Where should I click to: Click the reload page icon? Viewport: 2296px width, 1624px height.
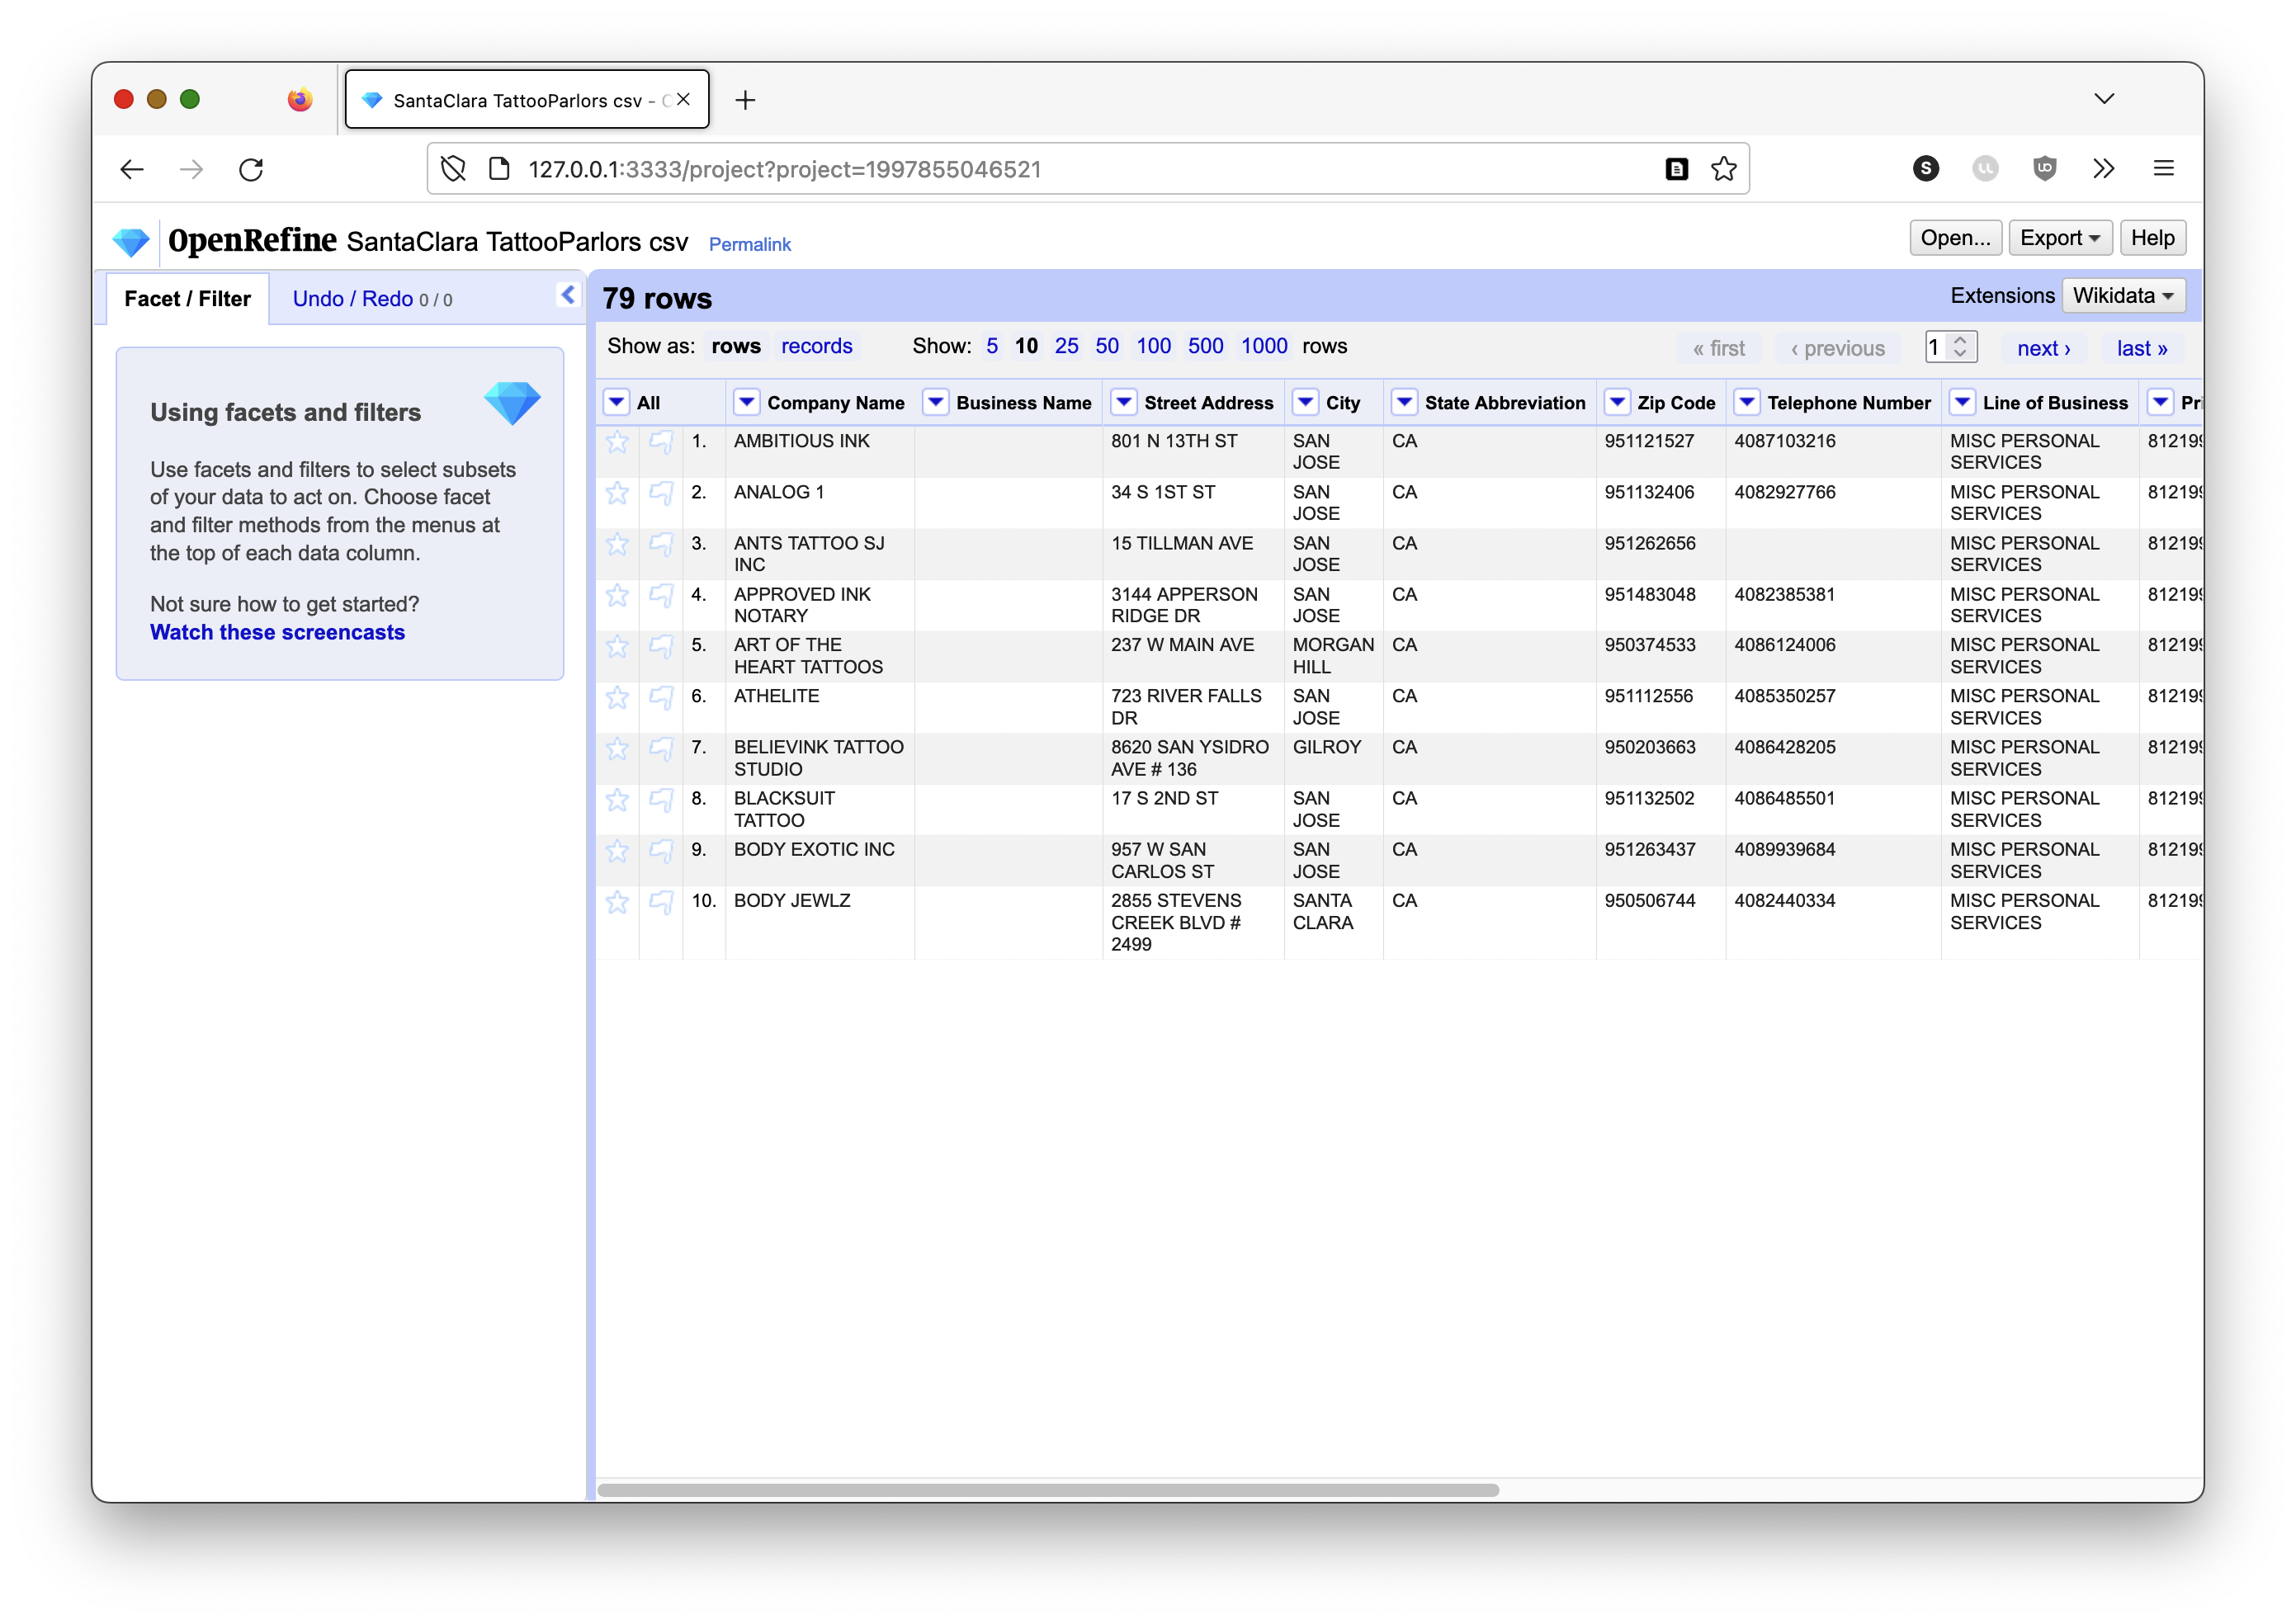251,169
